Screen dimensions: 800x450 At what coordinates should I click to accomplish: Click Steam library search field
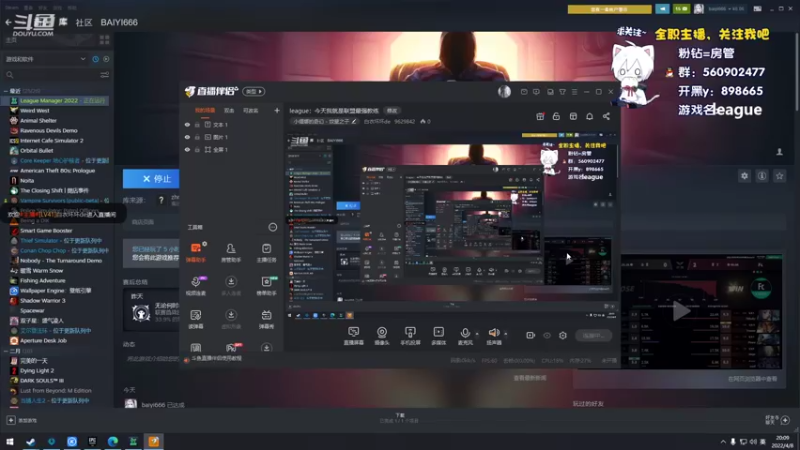(51, 75)
